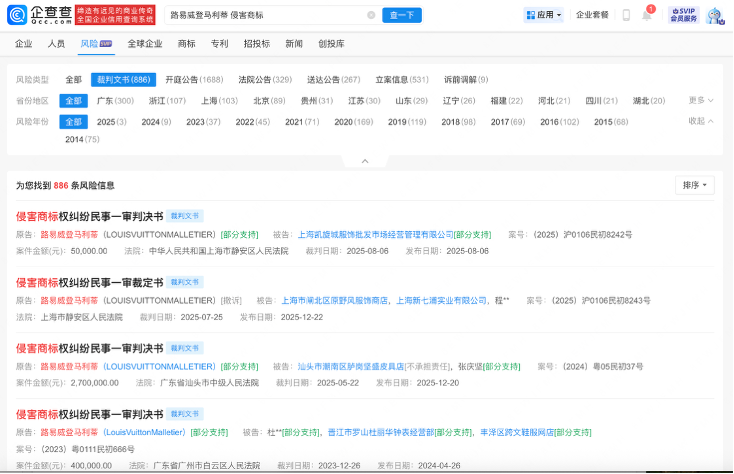
Task: Open SVIP member service badge
Action: 683,15
